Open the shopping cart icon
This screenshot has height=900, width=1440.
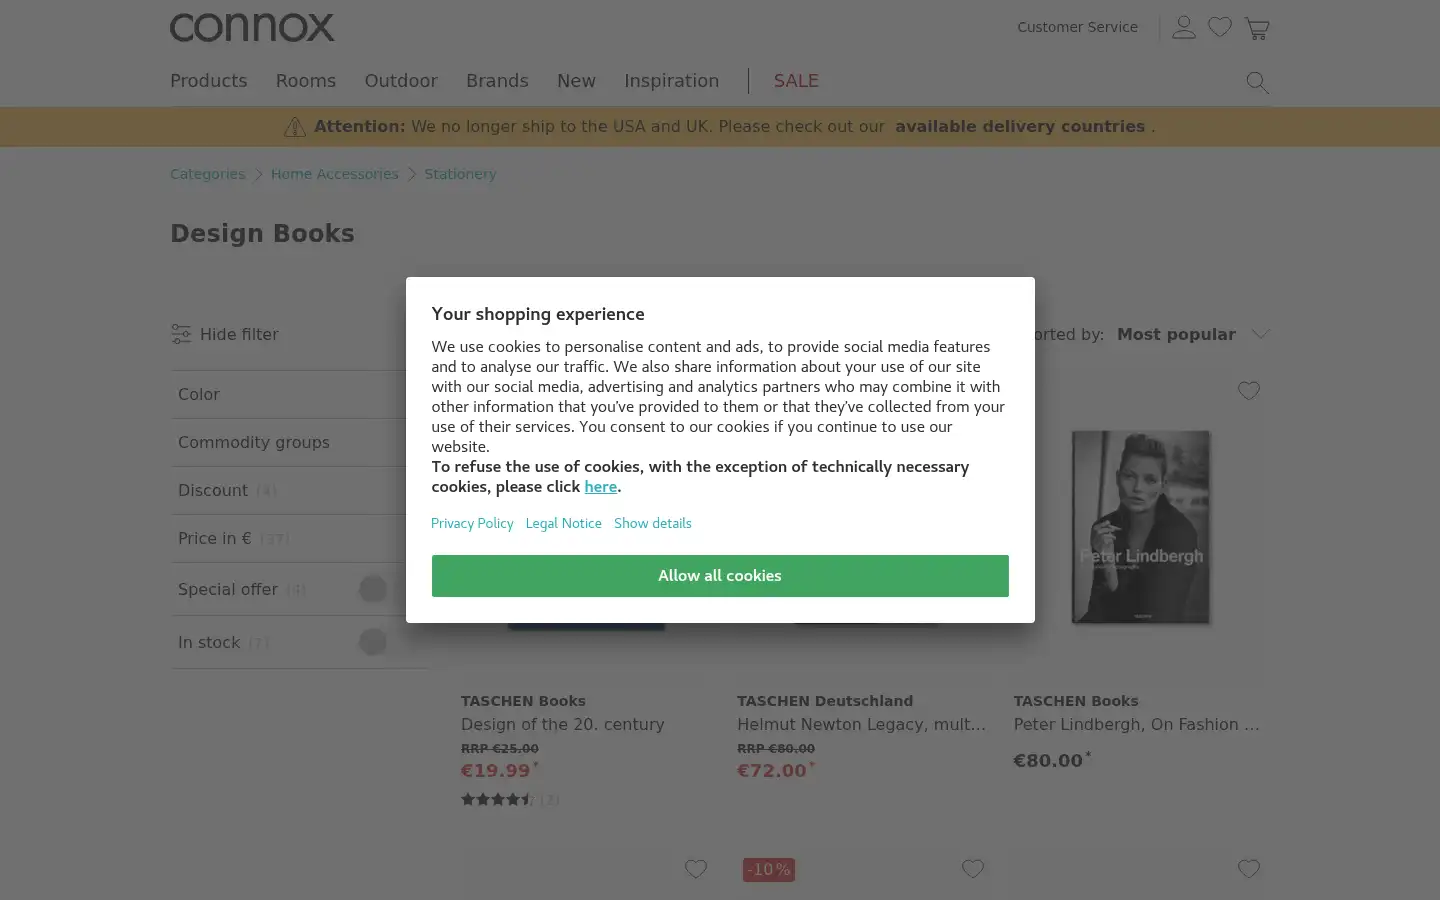pyautogui.click(x=1257, y=28)
